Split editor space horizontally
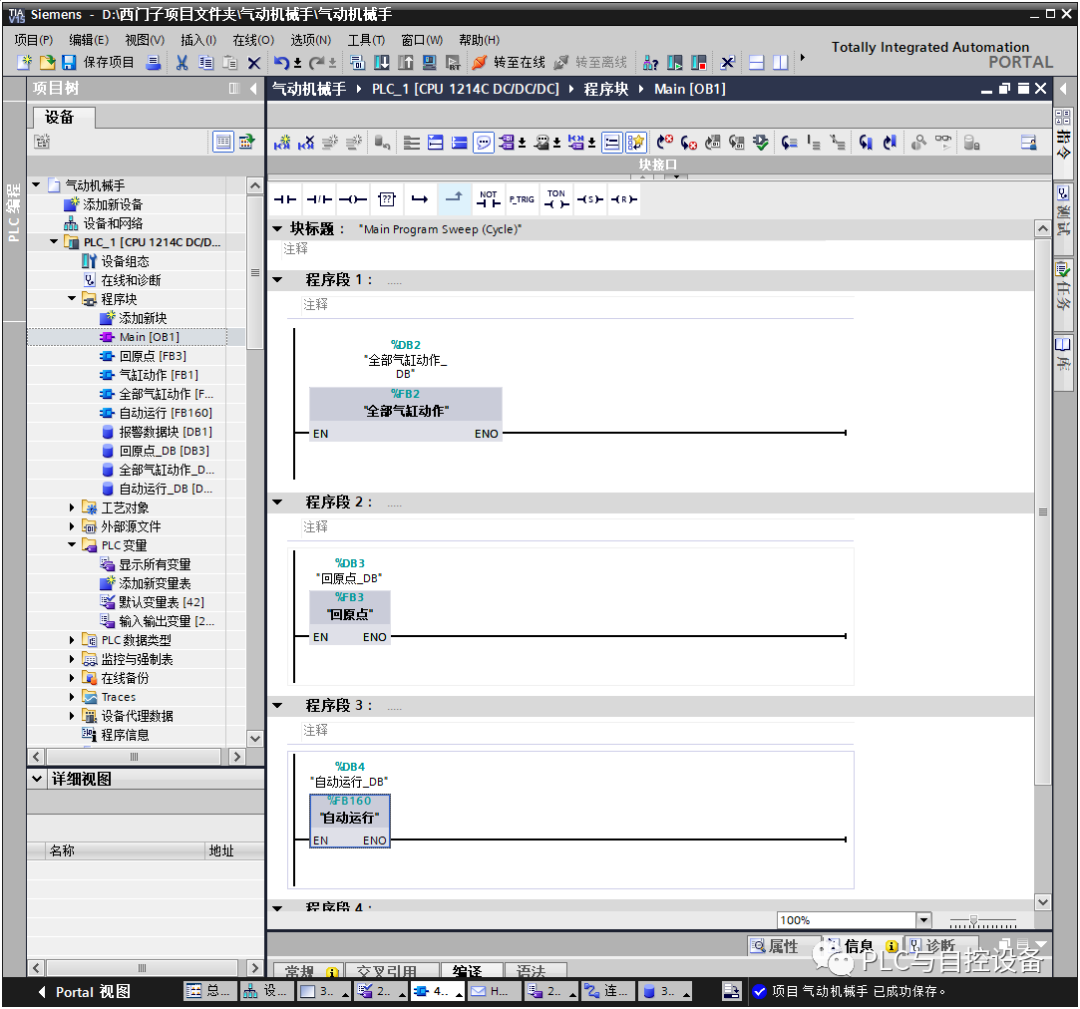Screen dimensions: 1080x1009 tap(756, 63)
